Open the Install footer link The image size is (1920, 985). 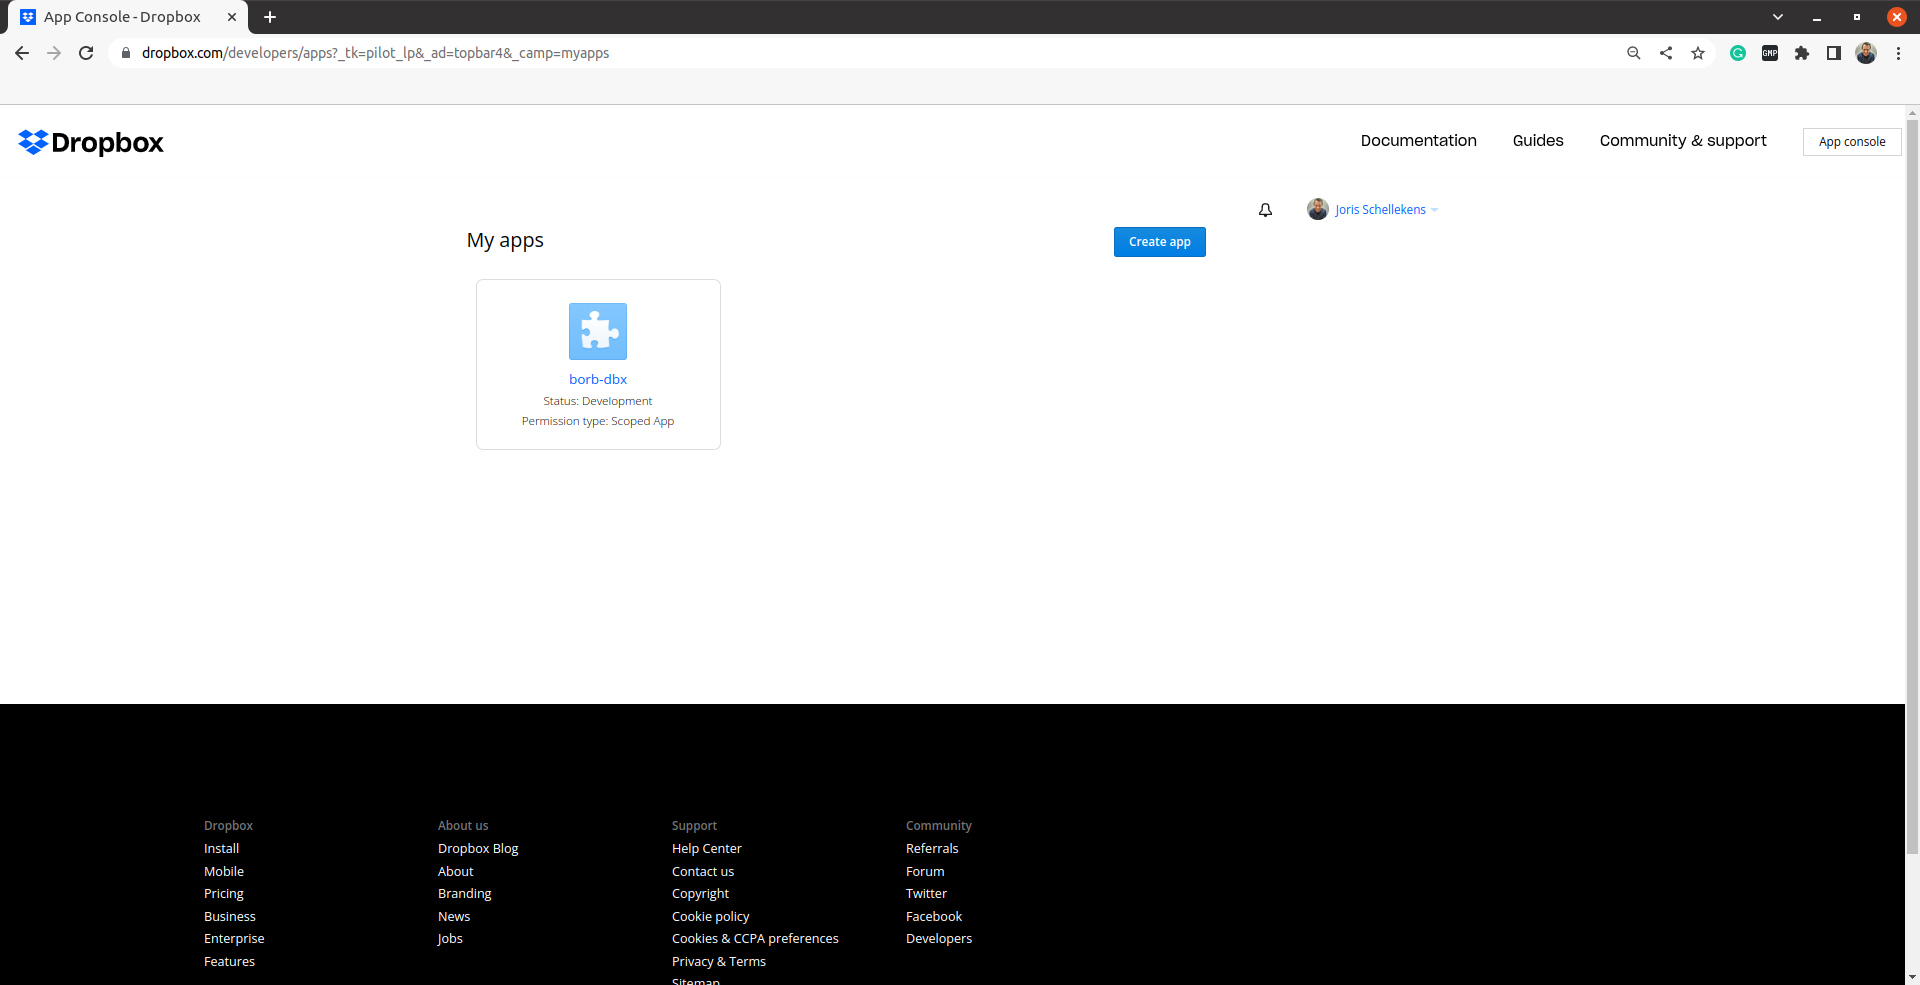click(x=221, y=849)
